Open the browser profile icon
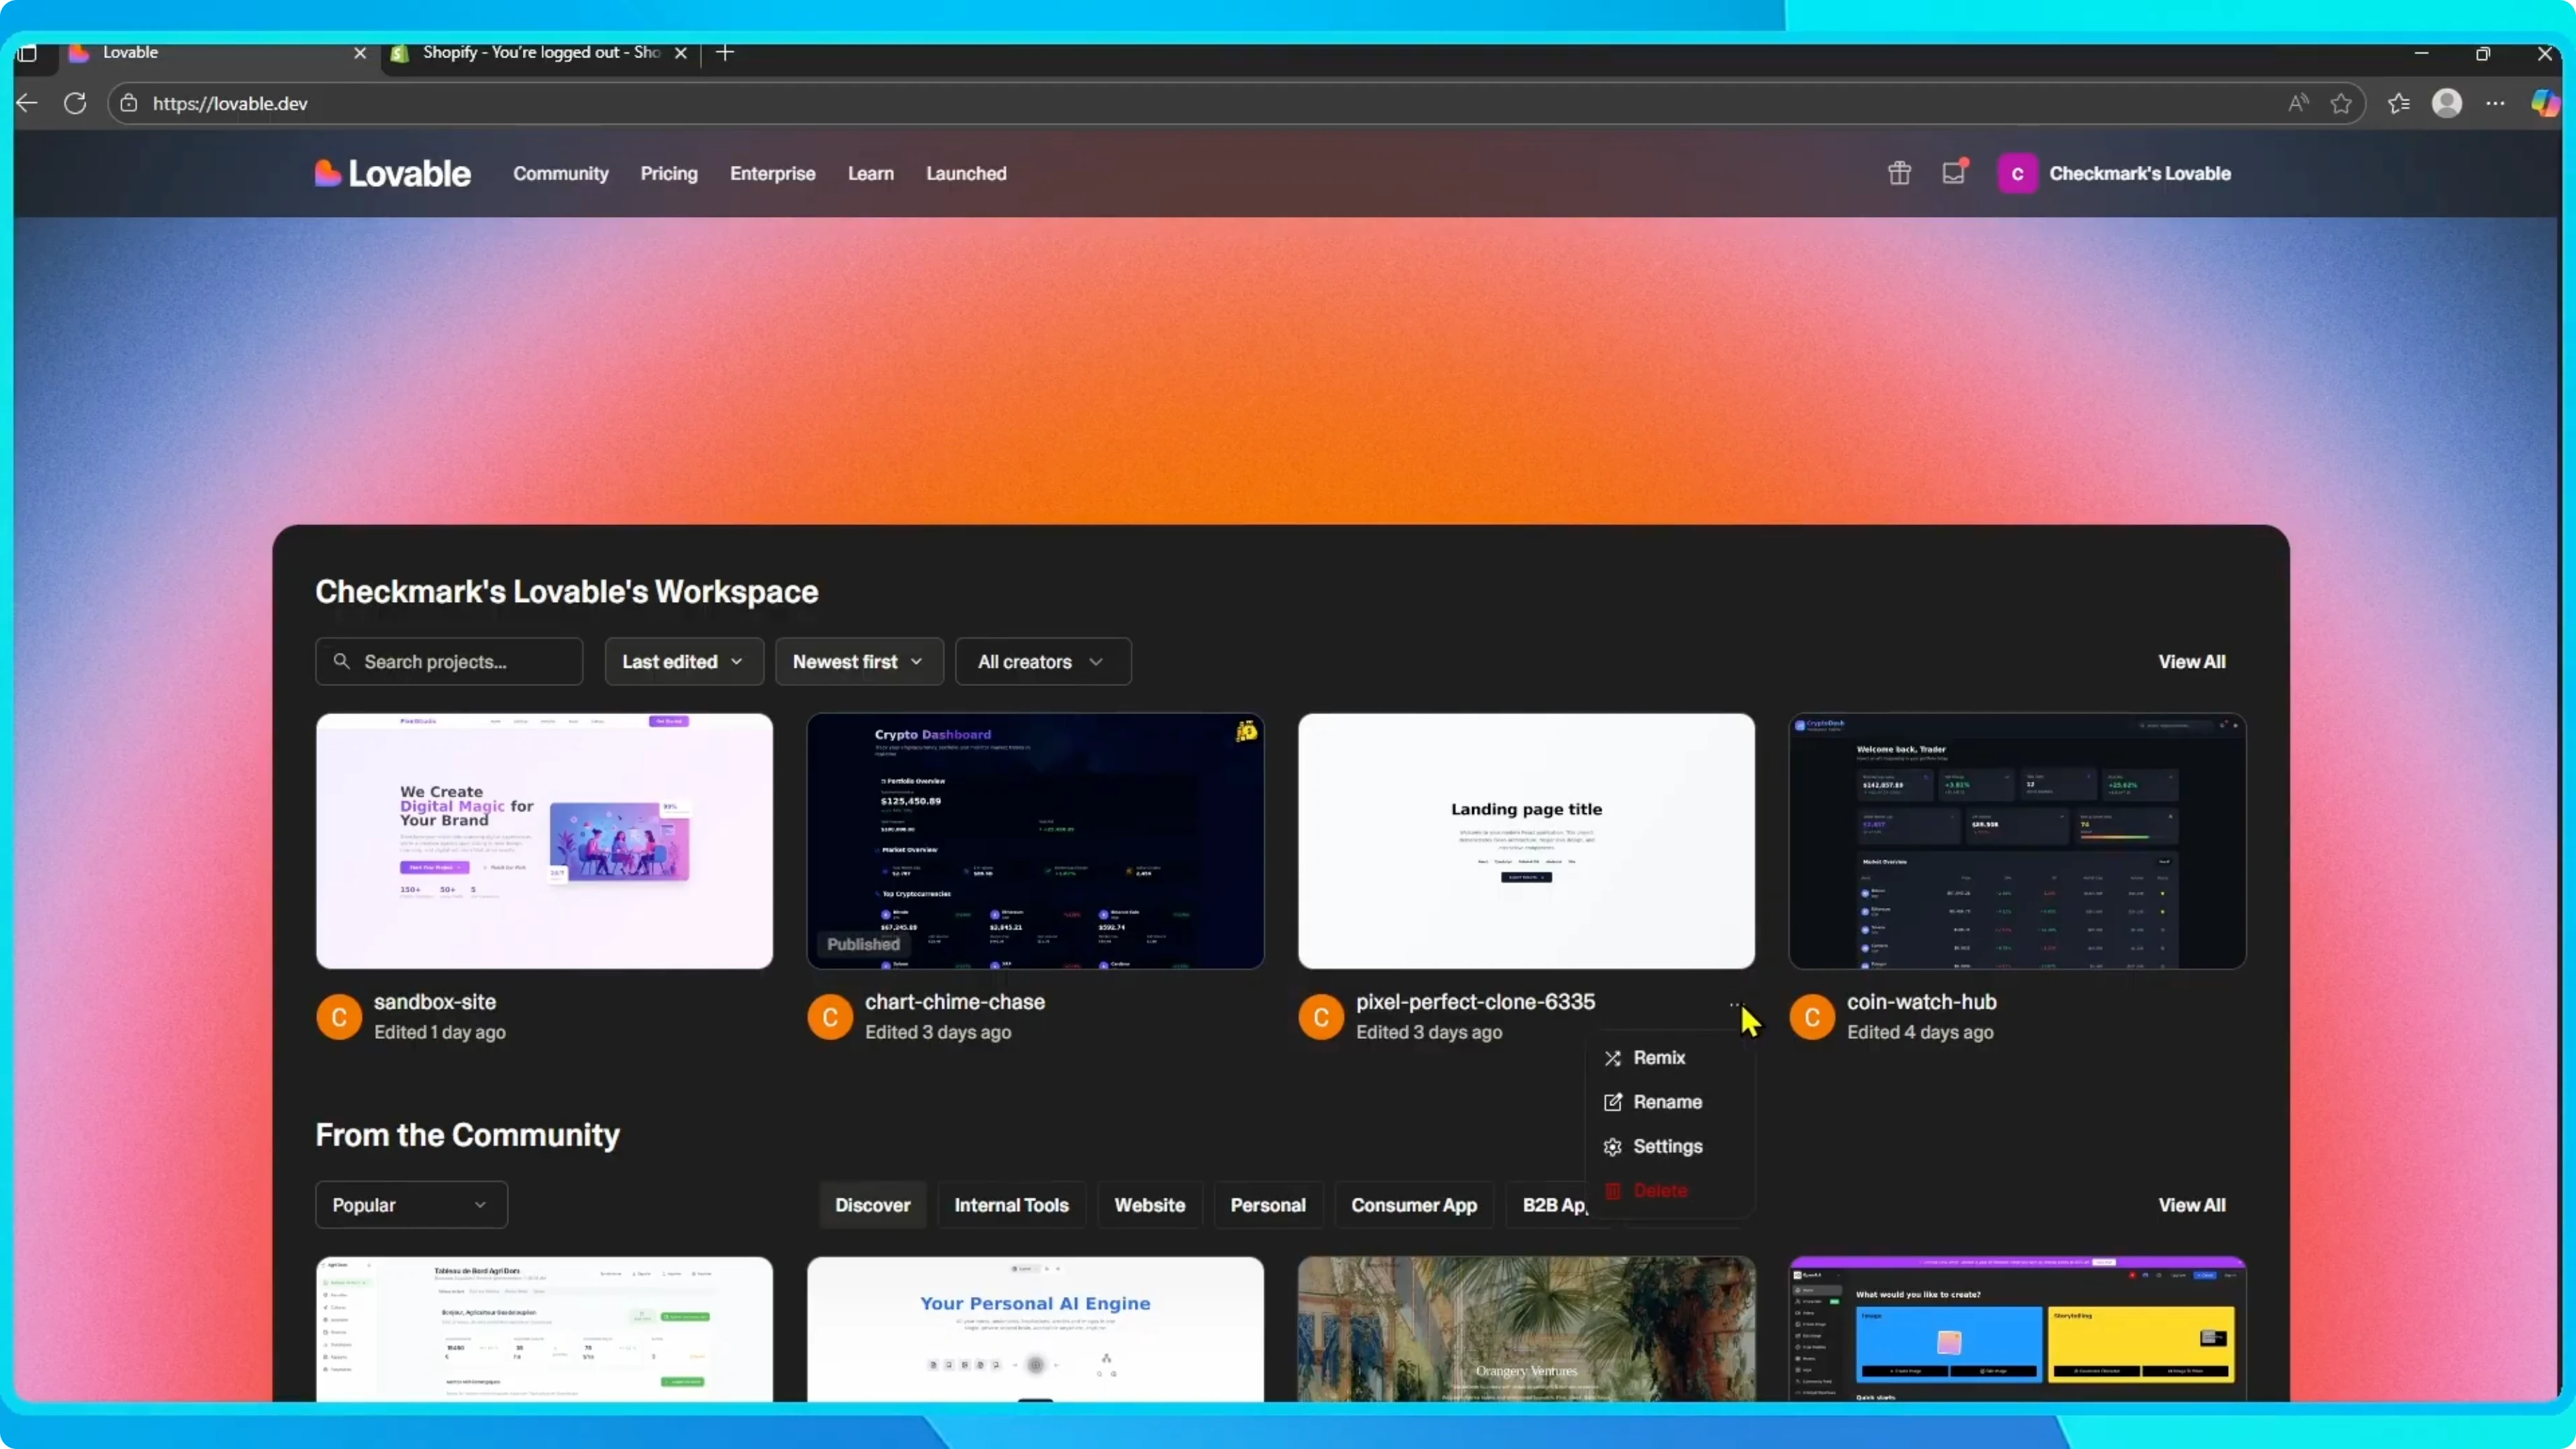The width and height of the screenshot is (2576, 1449). coord(2447,103)
